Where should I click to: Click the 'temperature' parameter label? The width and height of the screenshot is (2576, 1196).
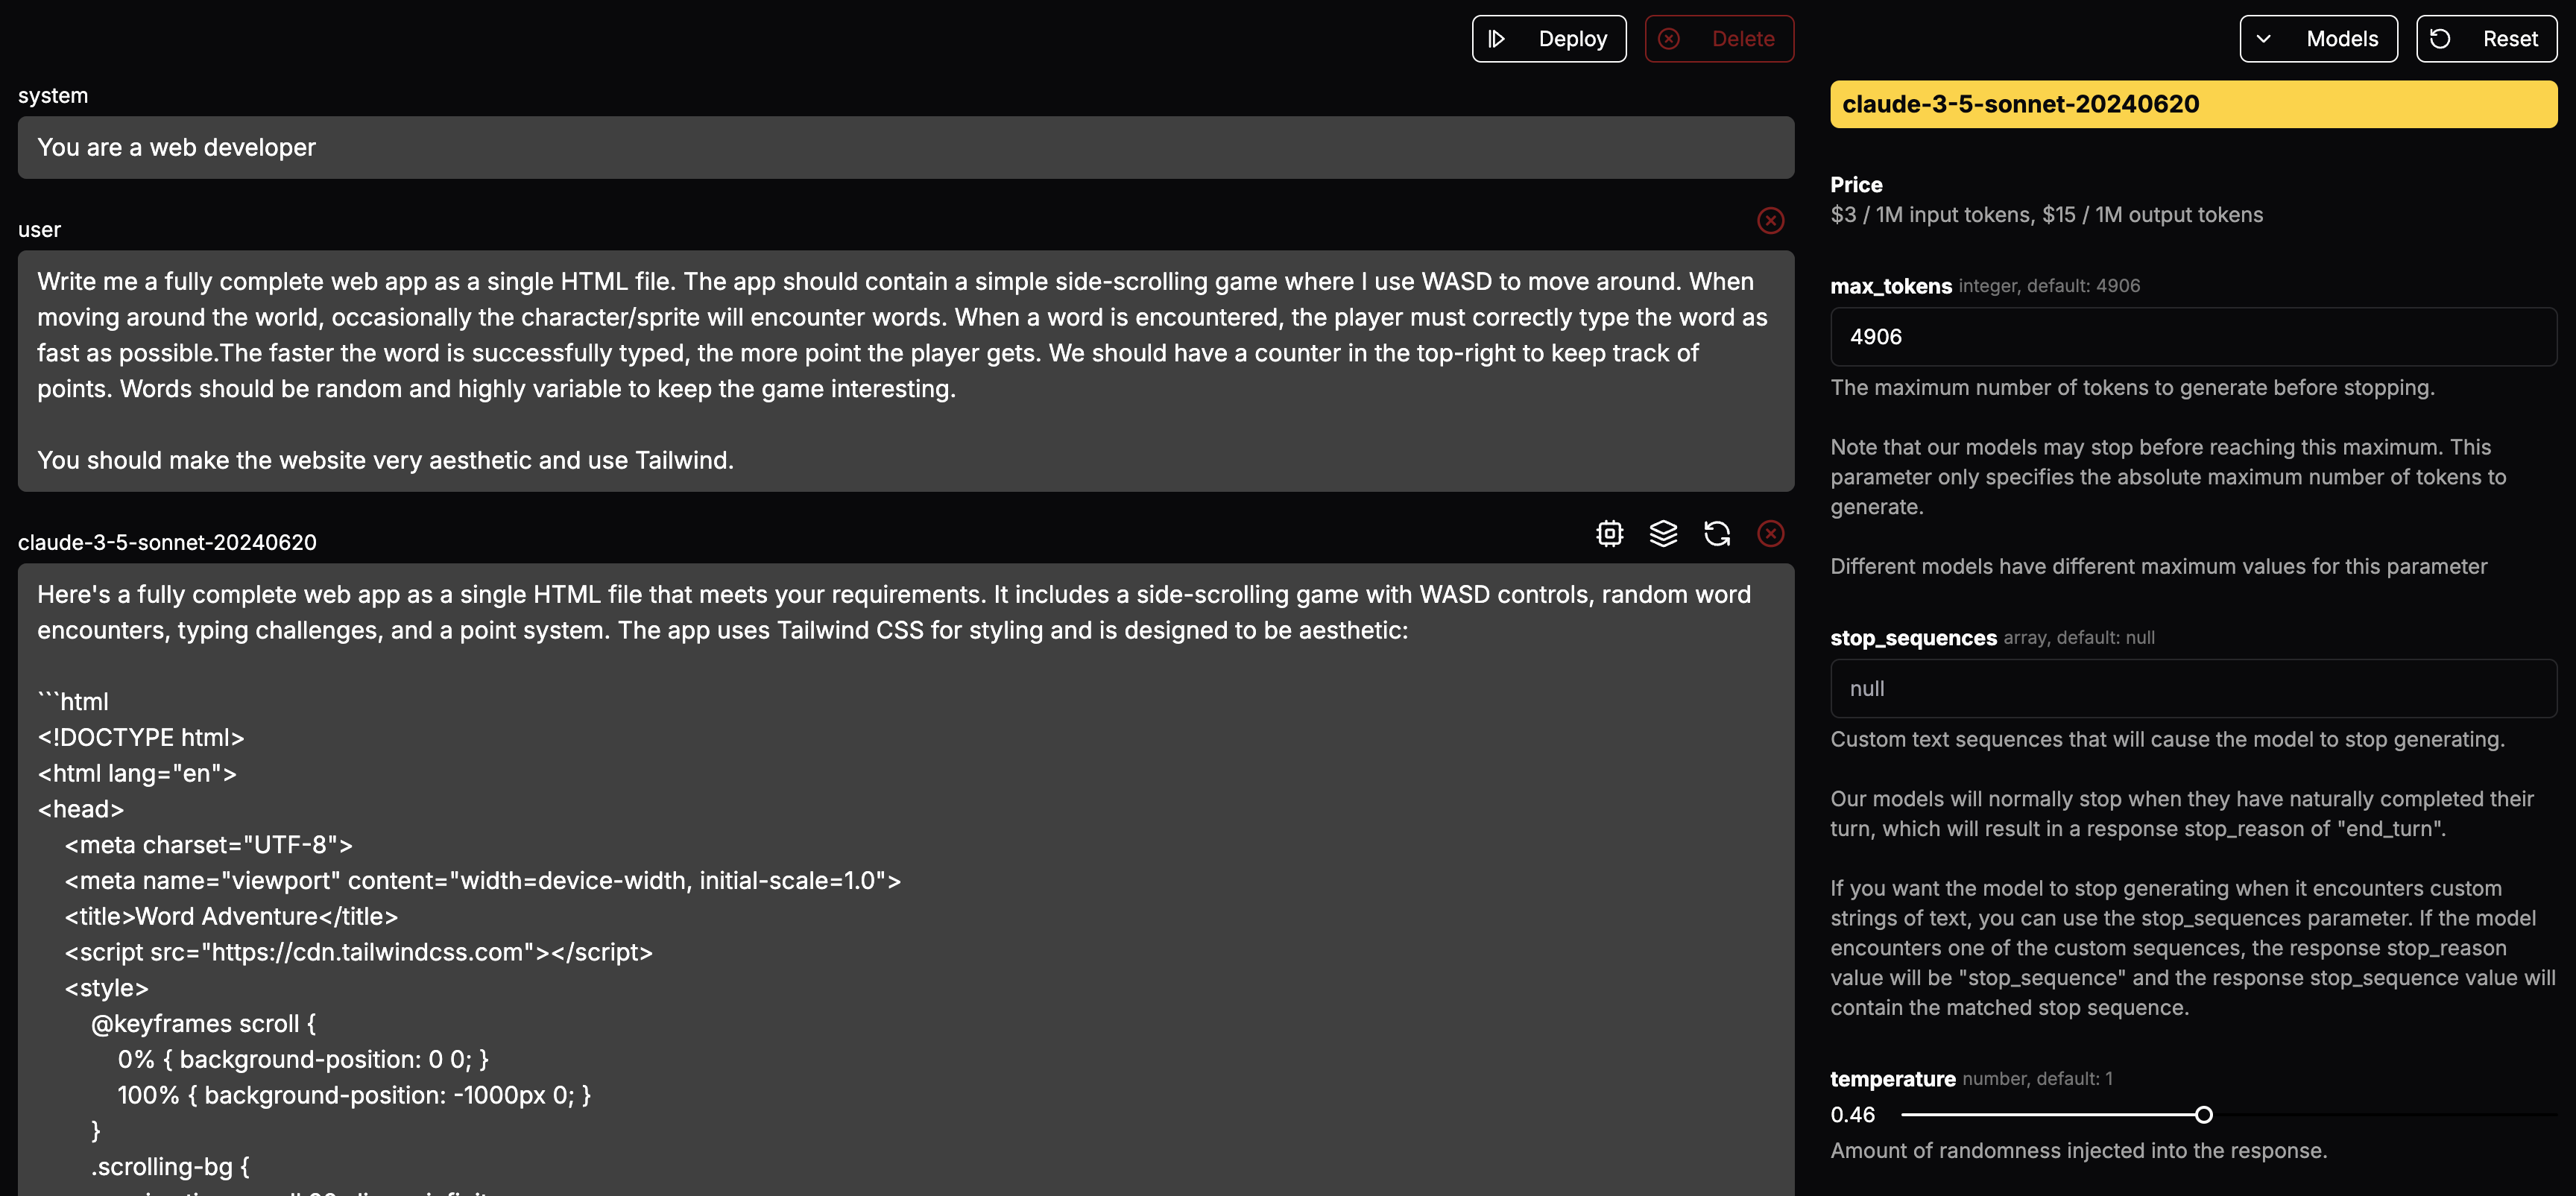point(1892,1079)
